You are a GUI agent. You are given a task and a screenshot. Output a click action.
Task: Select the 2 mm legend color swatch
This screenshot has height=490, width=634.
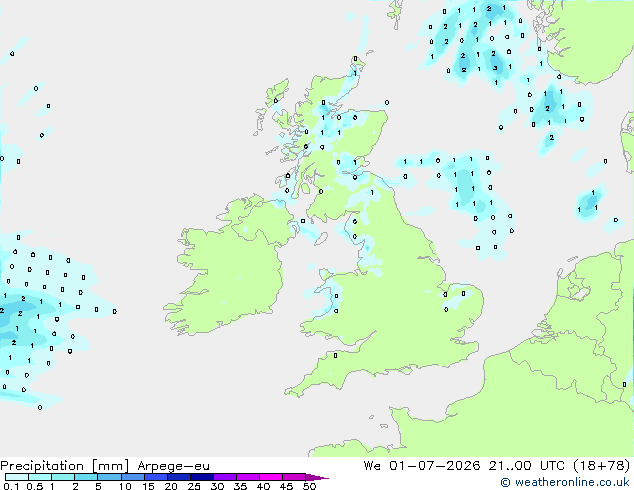click(x=86, y=477)
